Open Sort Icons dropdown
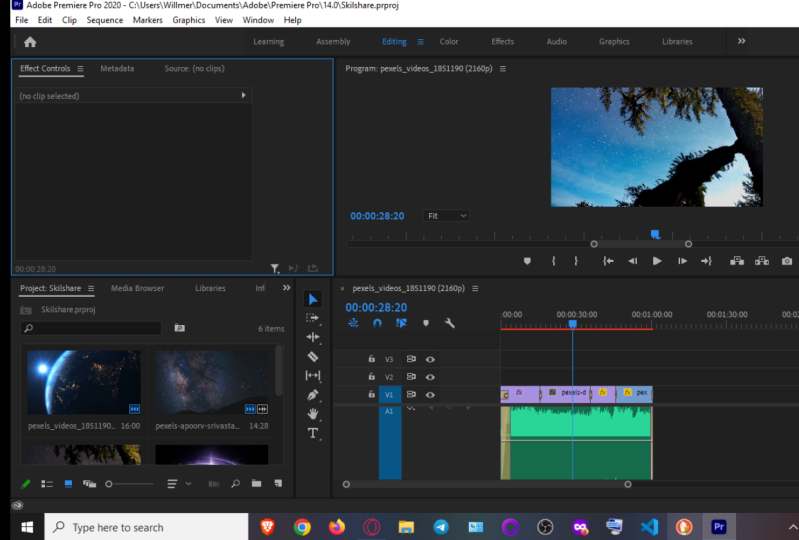Image resolution: width=799 pixels, height=540 pixels. [179, 483]
